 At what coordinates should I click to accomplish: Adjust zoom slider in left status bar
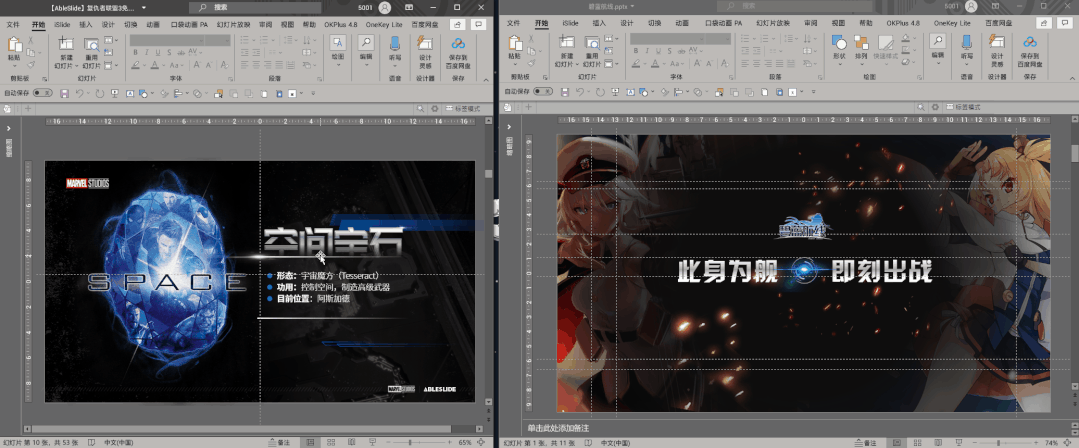click(x=410, y=442)
